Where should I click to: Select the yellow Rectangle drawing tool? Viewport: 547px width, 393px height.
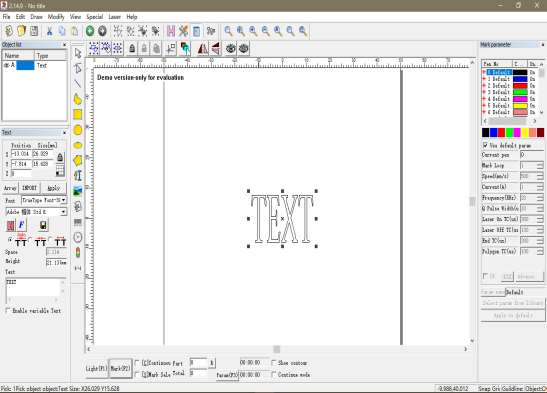click(78, 114)
